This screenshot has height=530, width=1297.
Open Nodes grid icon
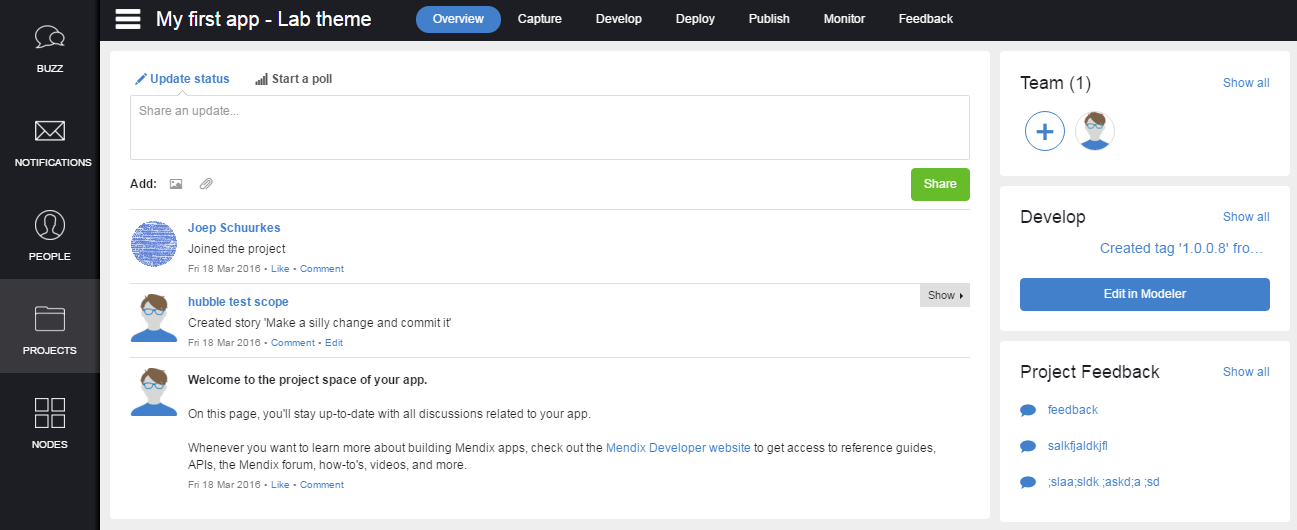pyautogui.click(x=49, y=413)
